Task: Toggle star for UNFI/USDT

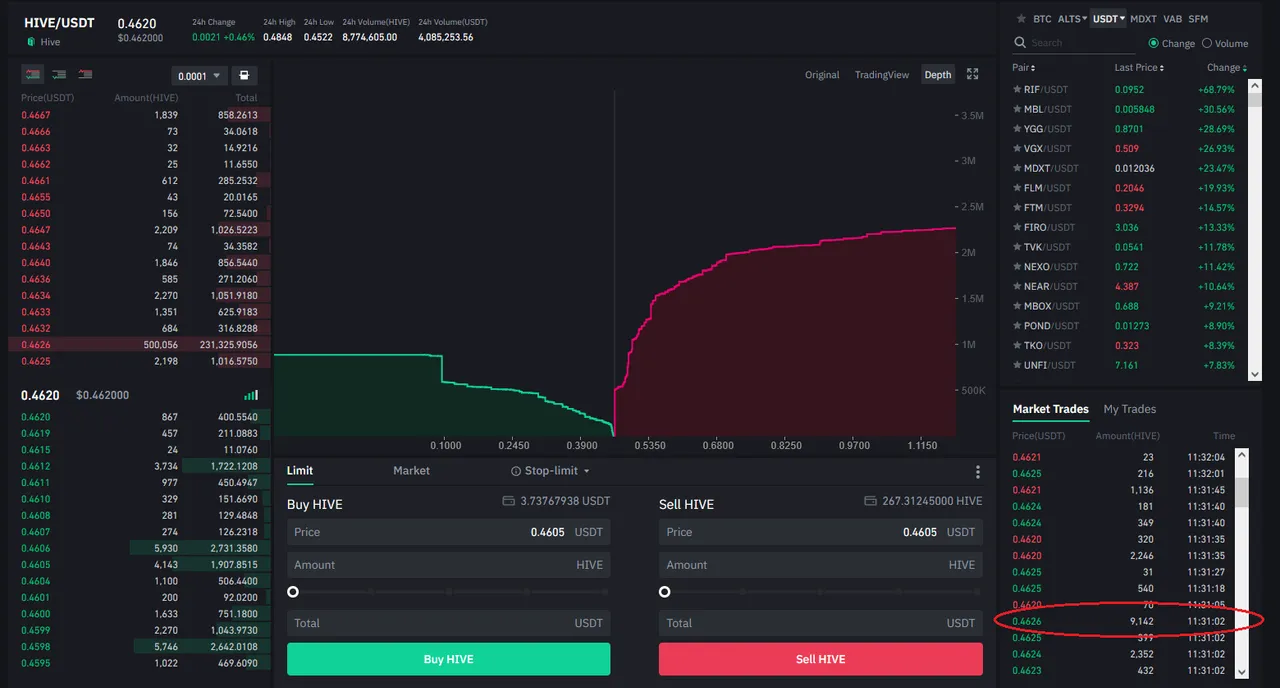Action: point(1018,365)
